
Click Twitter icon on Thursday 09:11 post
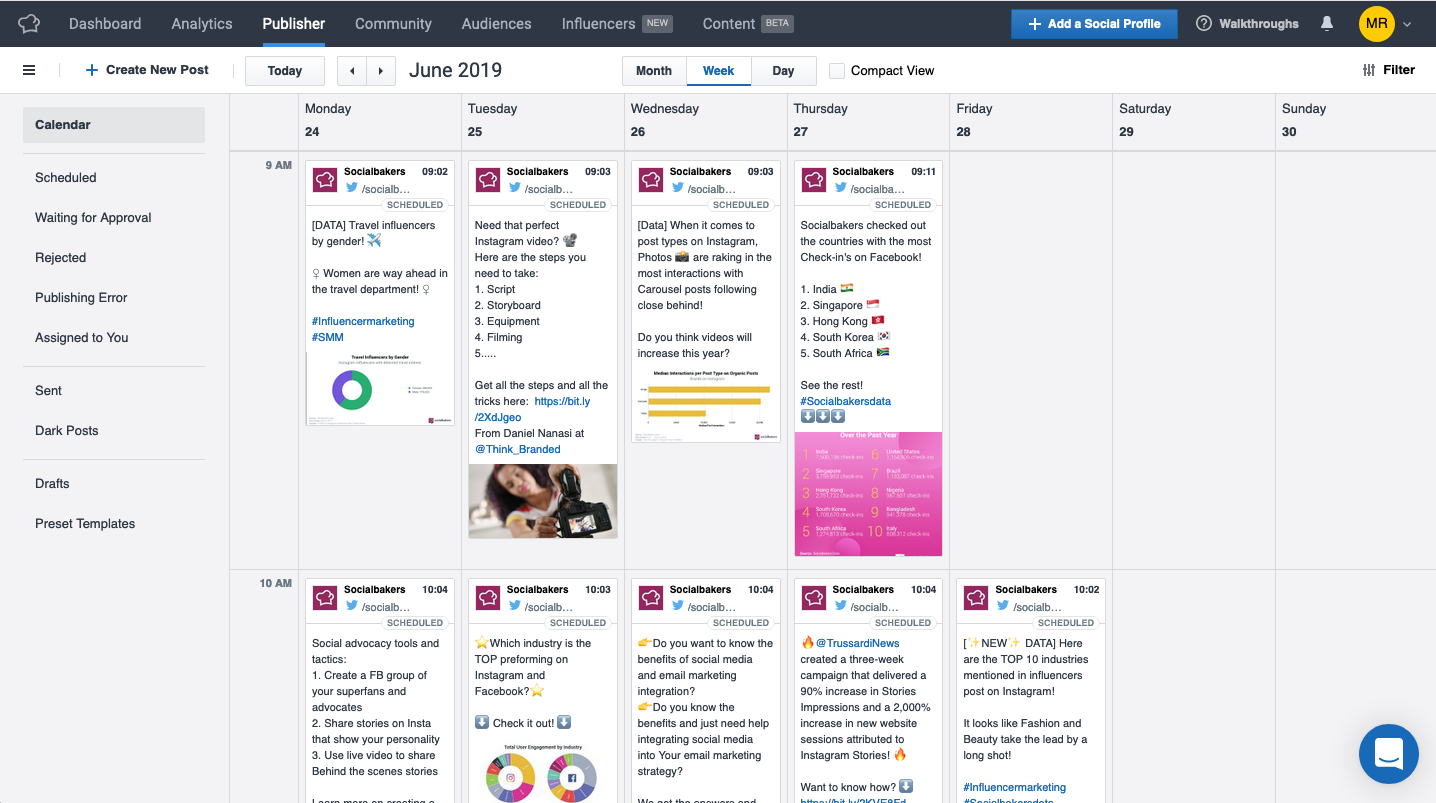tap(841, 188)
